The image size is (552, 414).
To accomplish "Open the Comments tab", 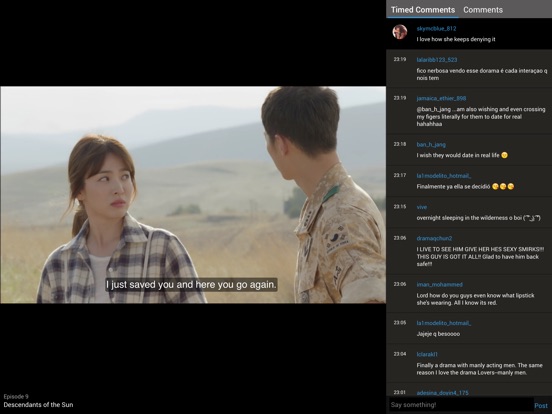I will tap(483, 10).
